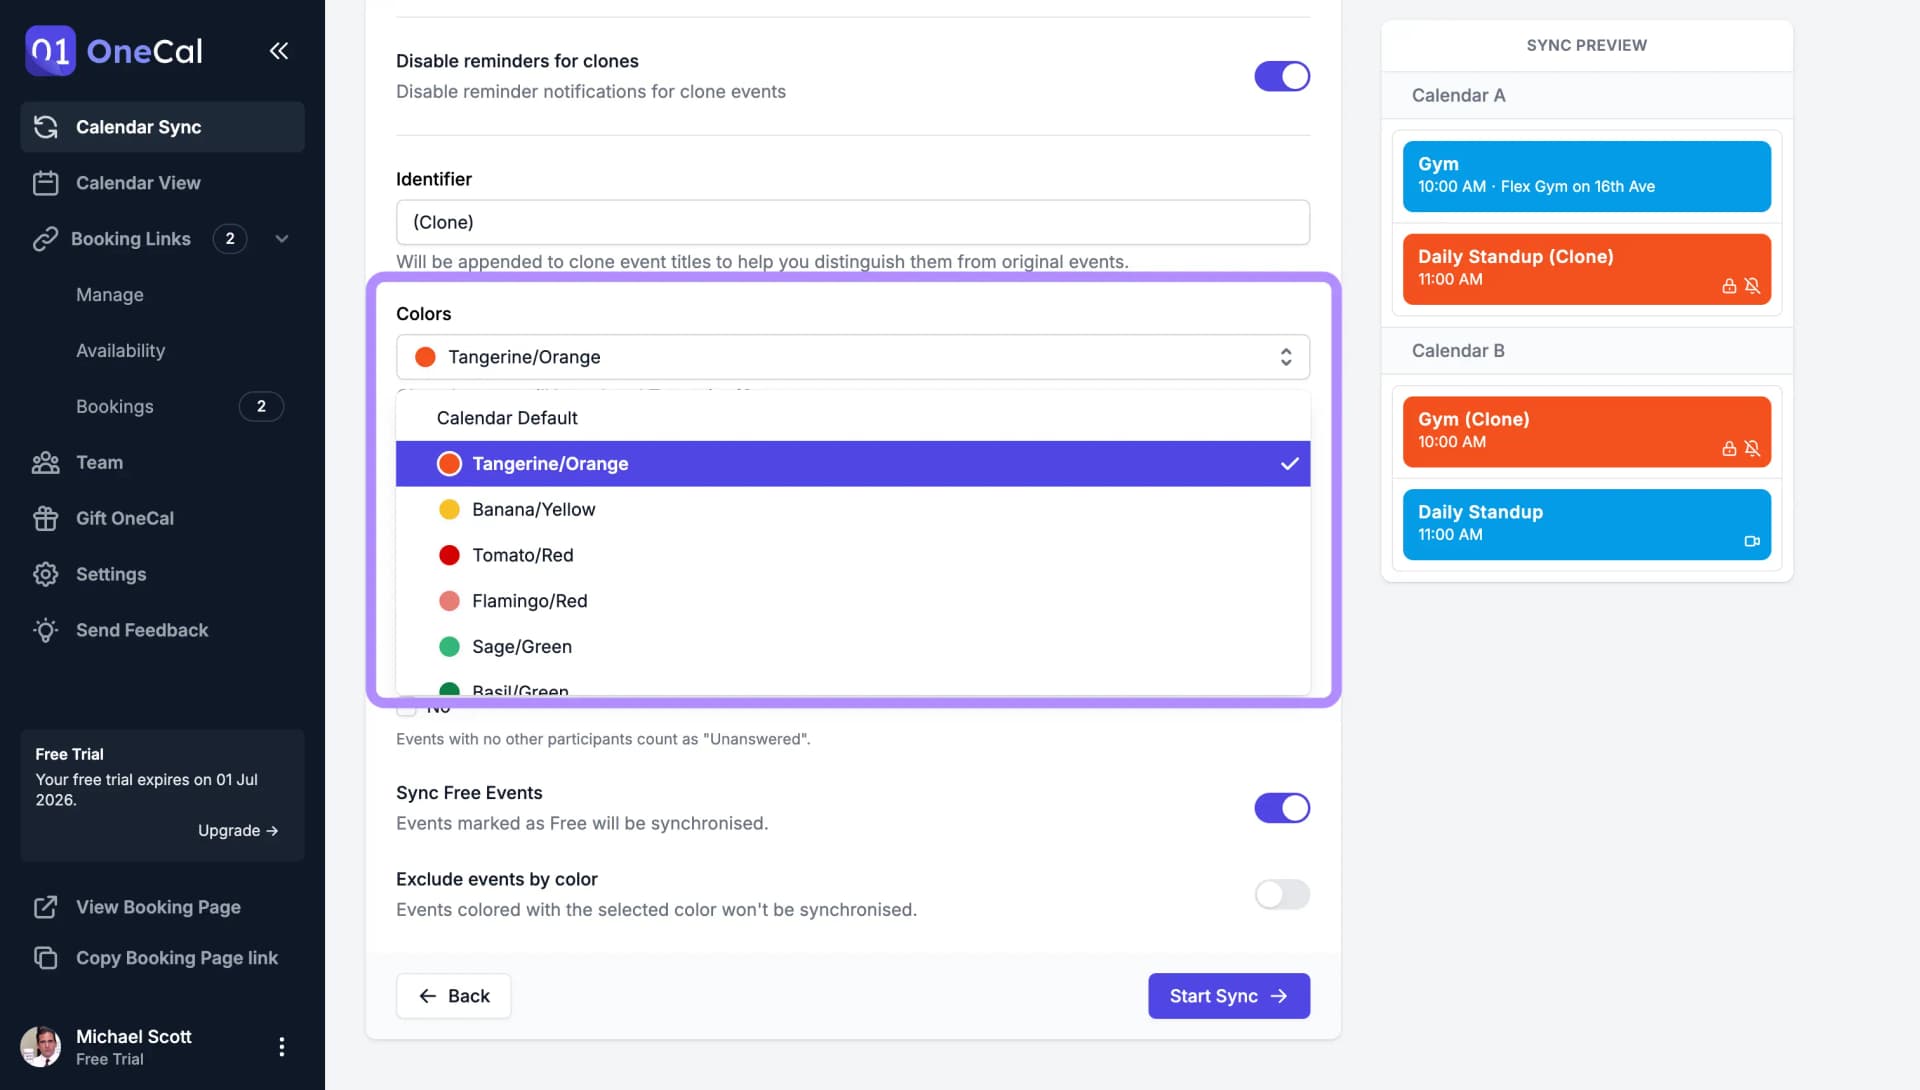Click the Calendar Sync sidebar icon
The height and width of the screenshot is (1090, 1920).
[x=49, y=127]
